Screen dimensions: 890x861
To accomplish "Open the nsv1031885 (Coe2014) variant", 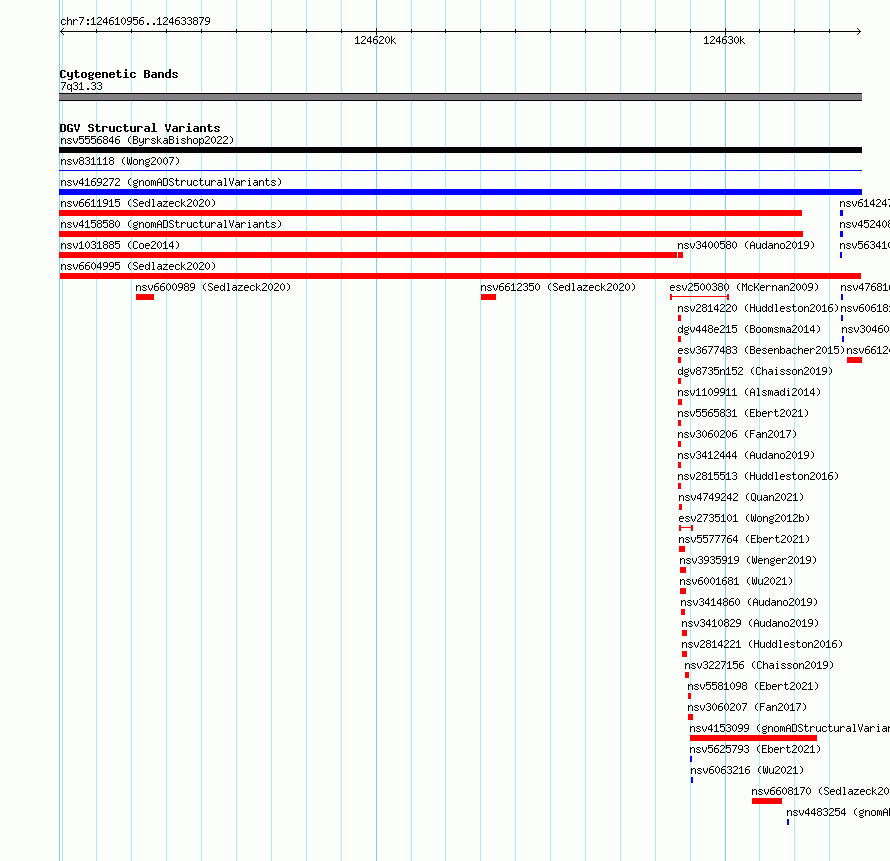I will pyautogui.click(x=120, y=245).
